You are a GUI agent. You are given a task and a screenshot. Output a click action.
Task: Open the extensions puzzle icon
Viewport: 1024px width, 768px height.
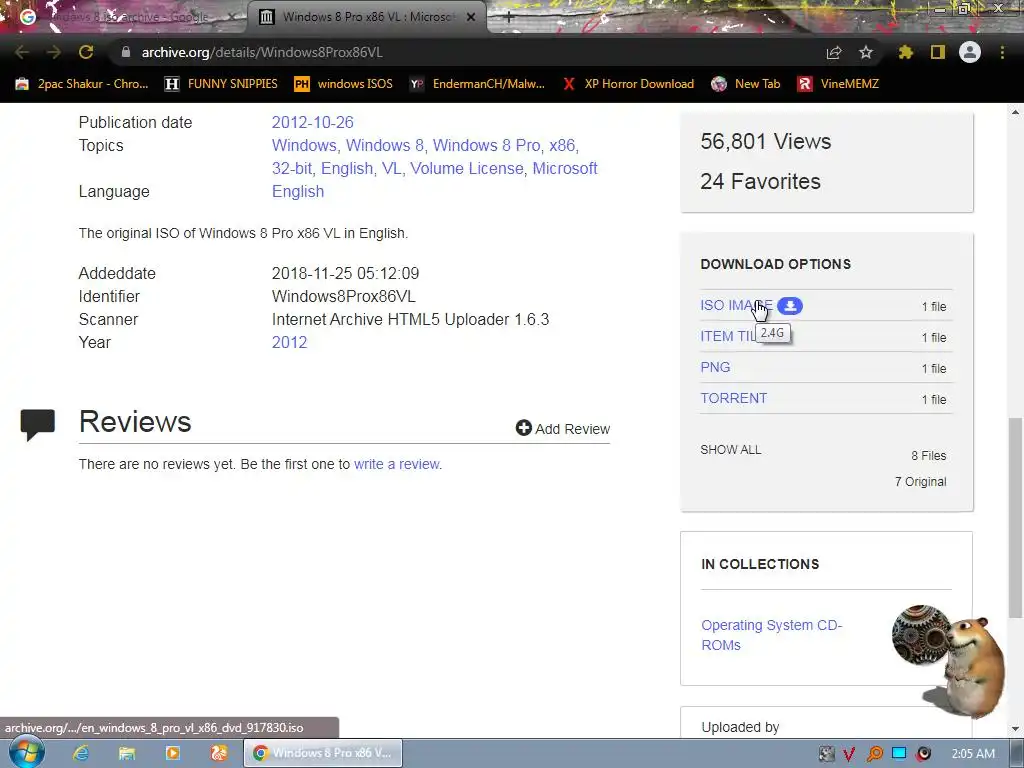(x=906, y=52)
